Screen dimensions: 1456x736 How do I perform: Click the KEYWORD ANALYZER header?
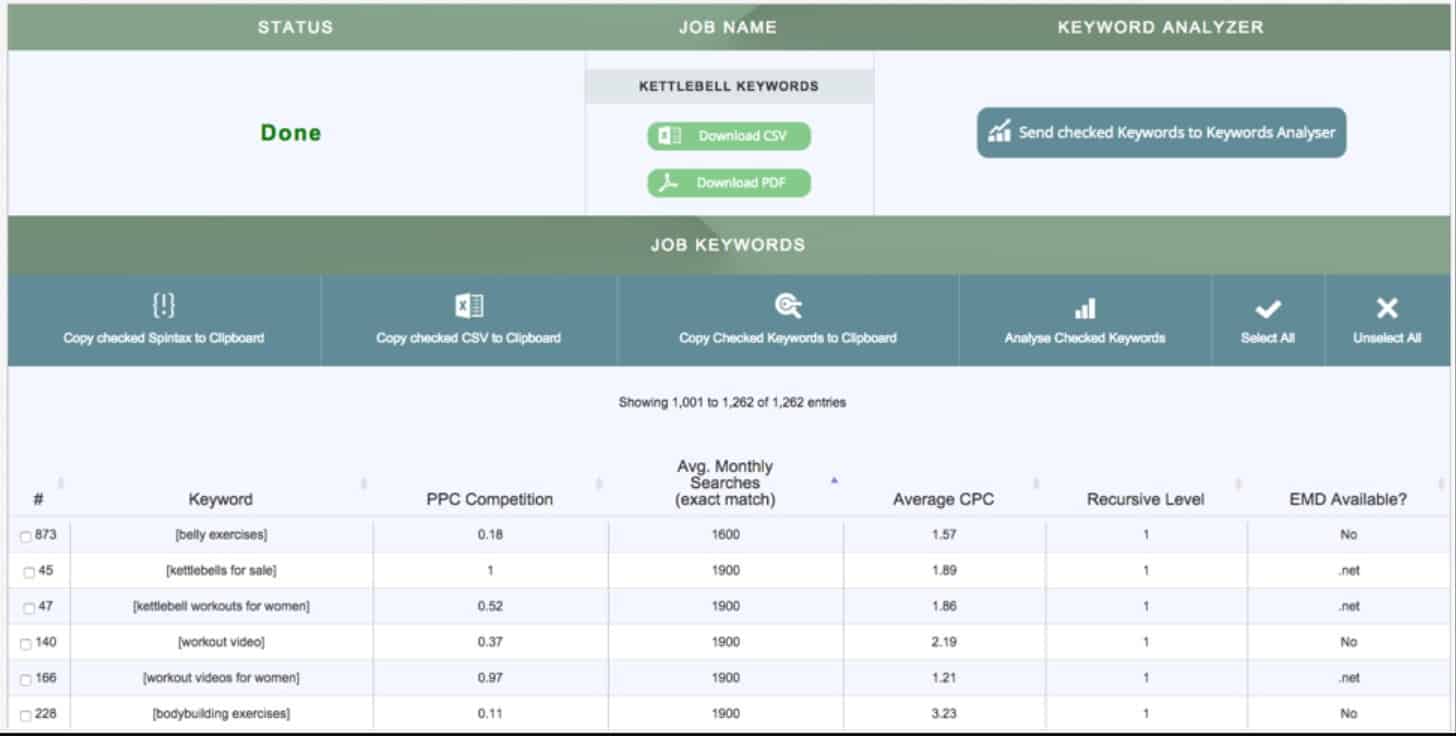(1161, 28)
